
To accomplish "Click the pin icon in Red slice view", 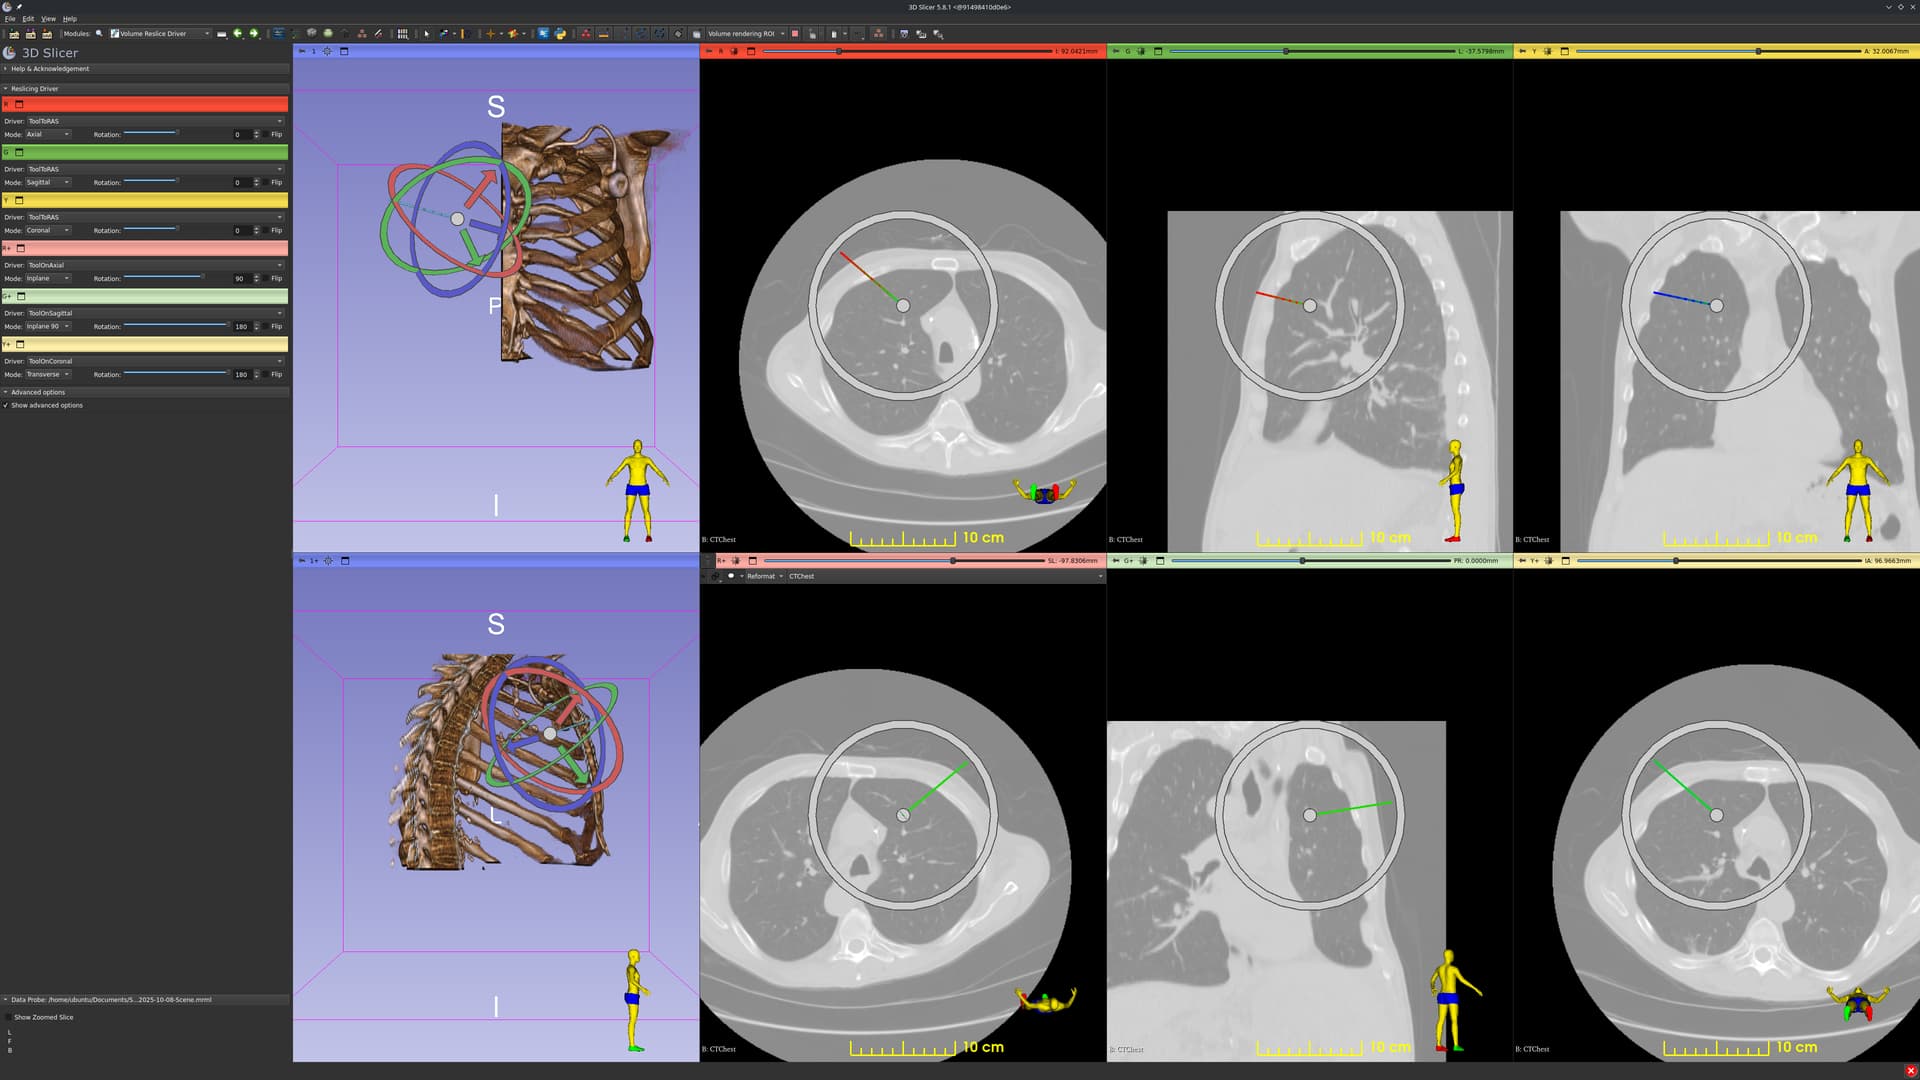I will coord(709,51).
